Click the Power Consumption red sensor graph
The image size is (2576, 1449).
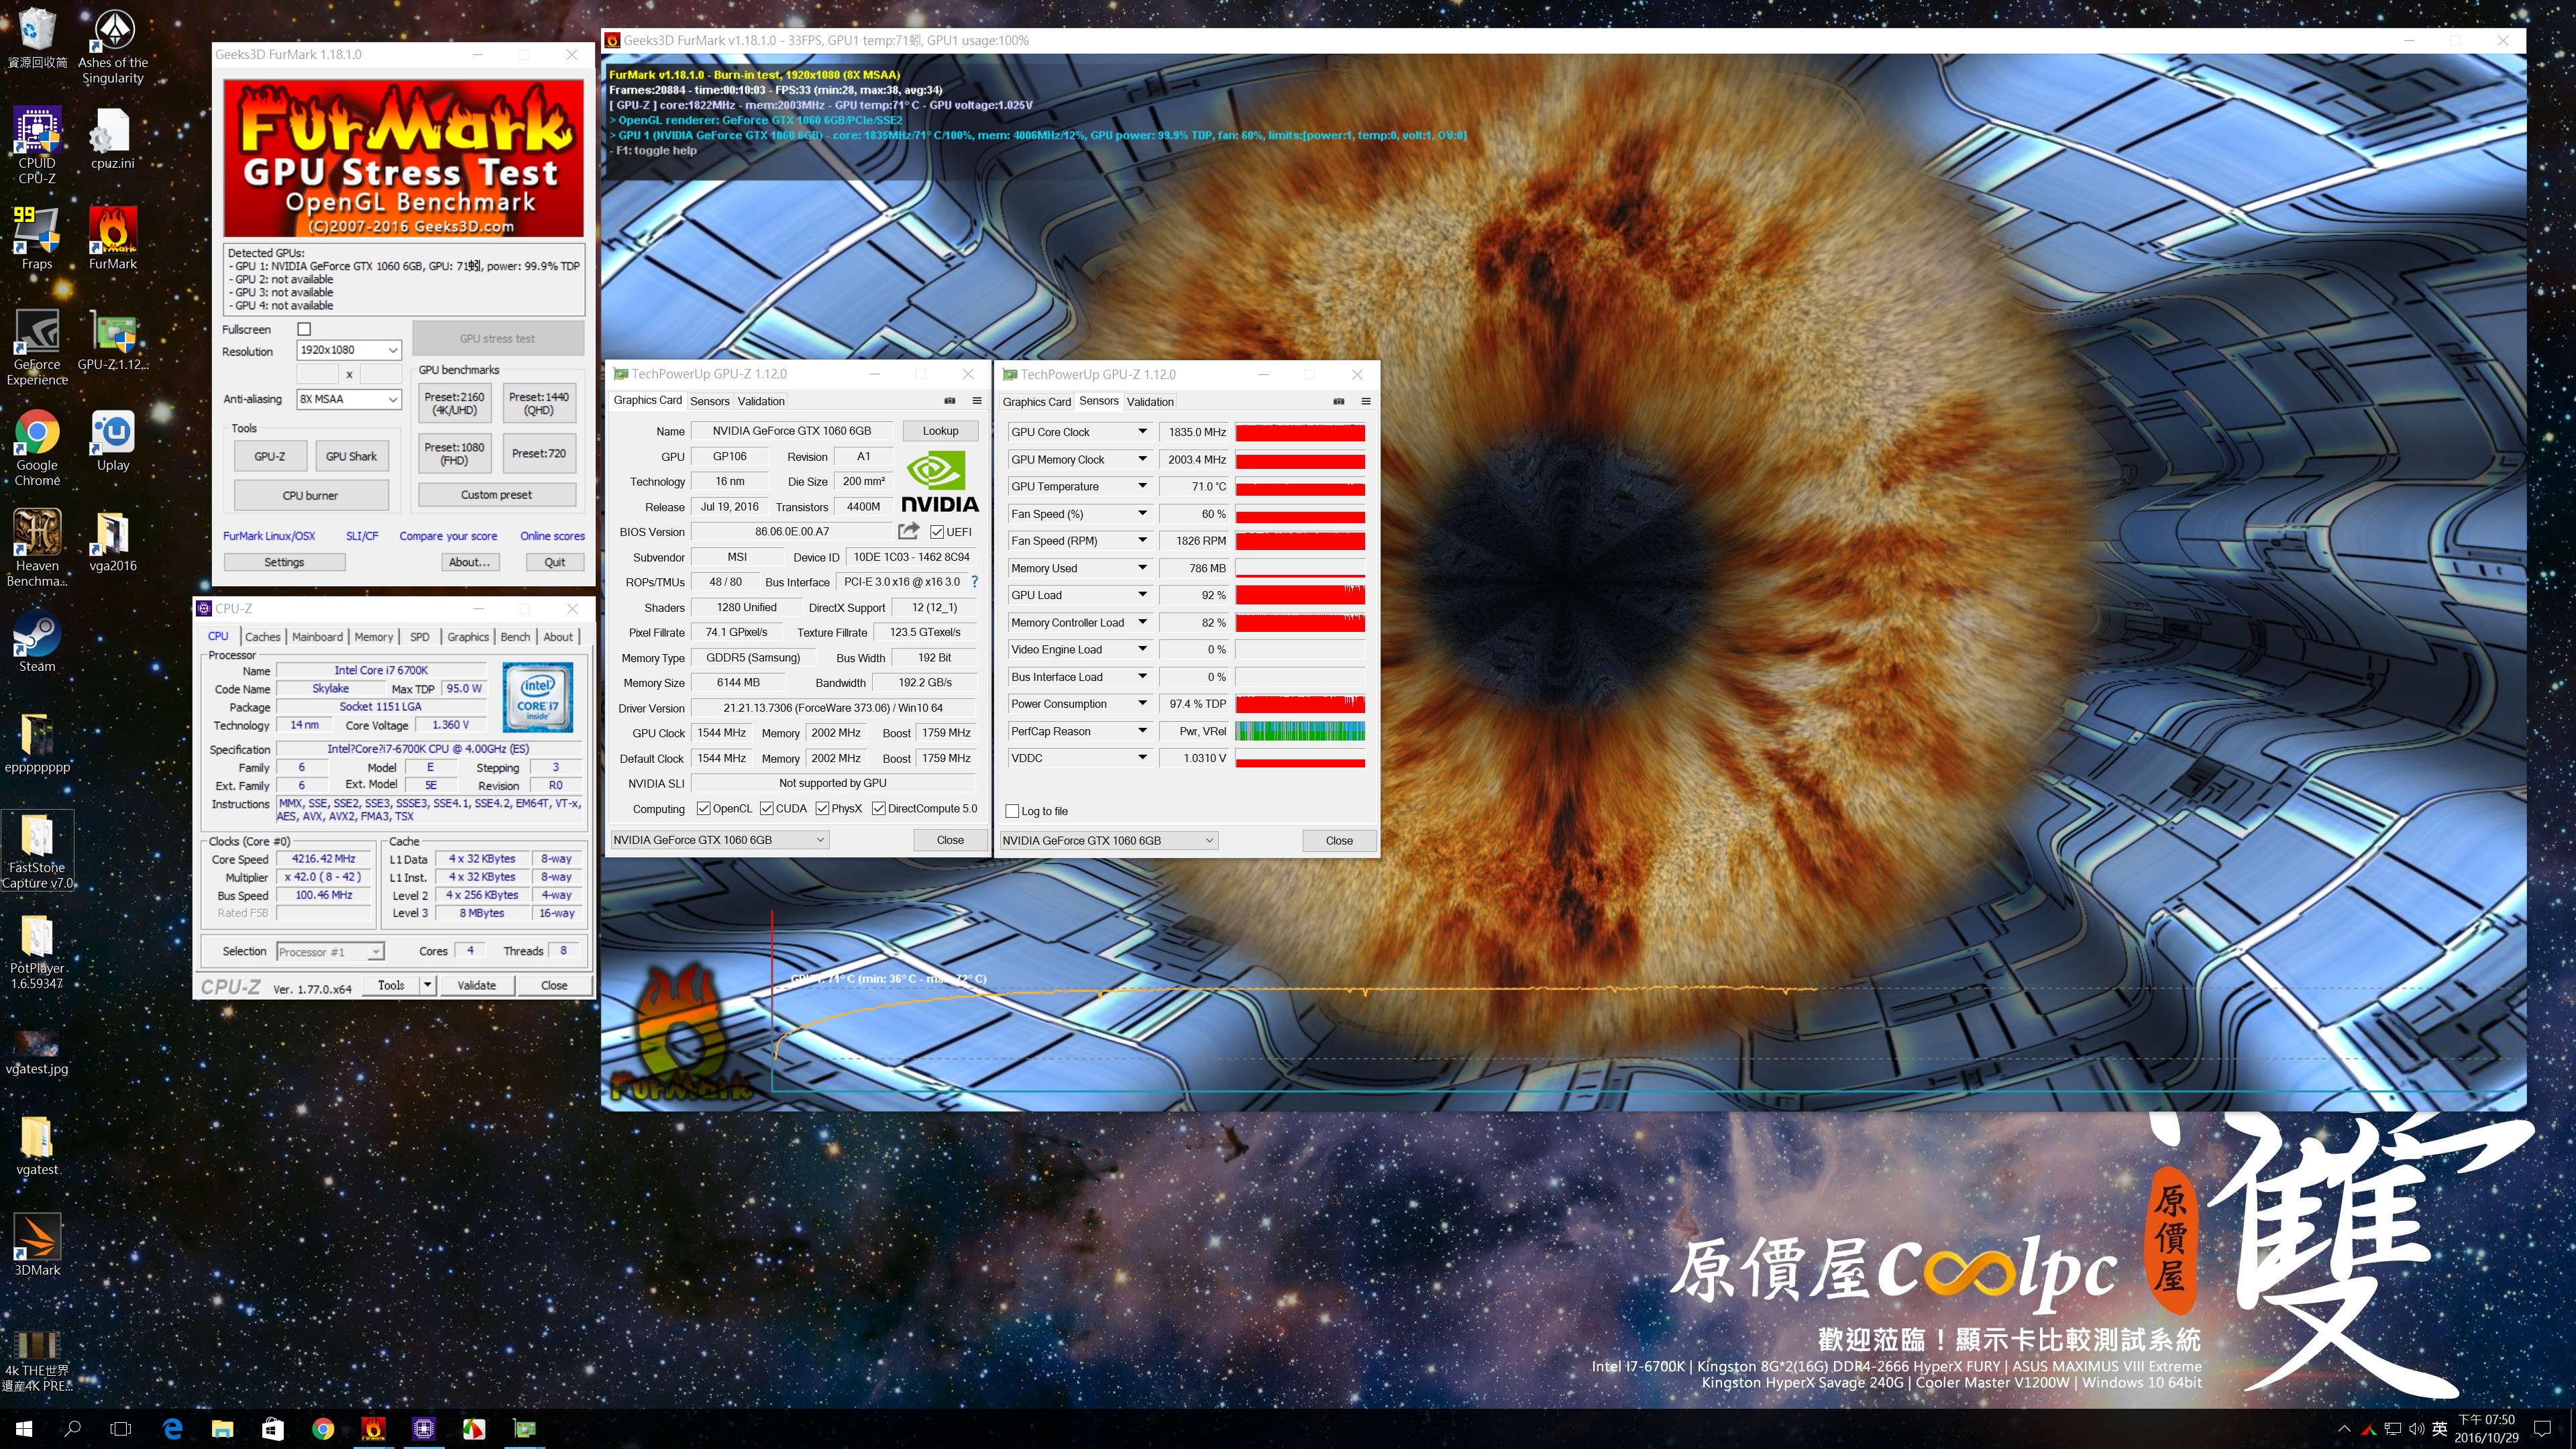point(1300,704)
